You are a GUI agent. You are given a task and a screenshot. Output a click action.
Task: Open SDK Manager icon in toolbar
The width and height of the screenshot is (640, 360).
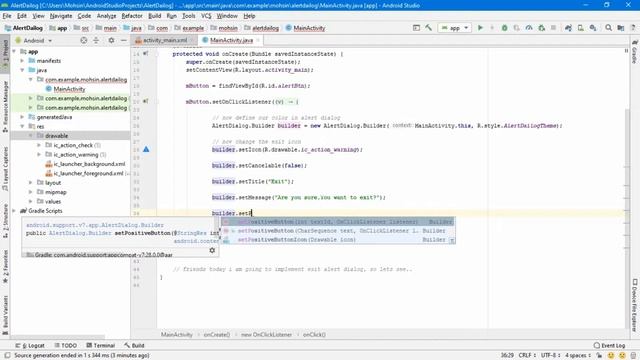593,28
